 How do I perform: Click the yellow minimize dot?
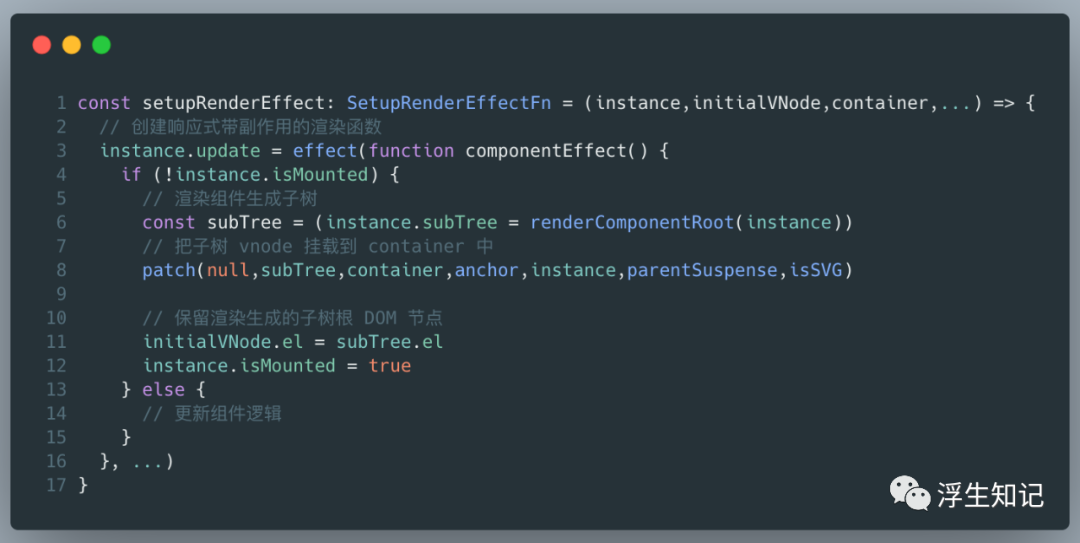(71, 44)
